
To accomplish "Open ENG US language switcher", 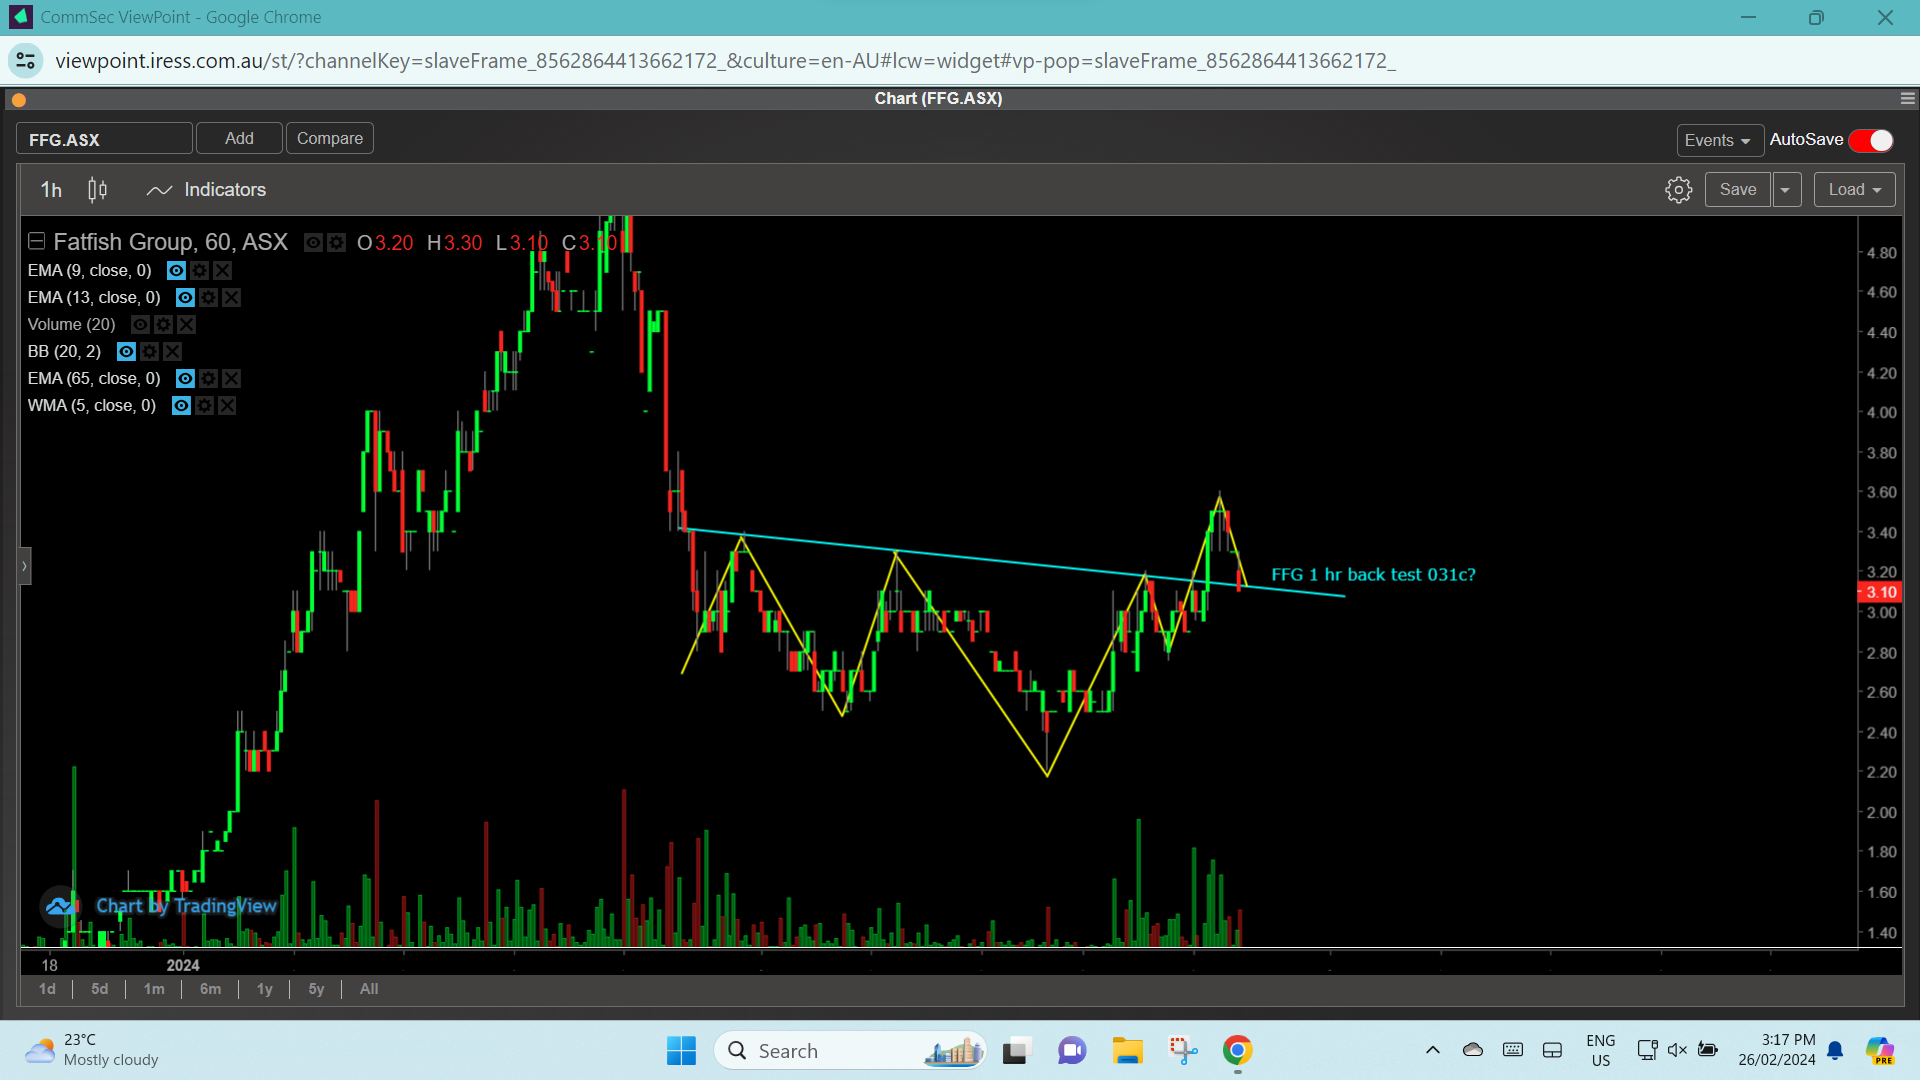I will pos(1600,1050).
